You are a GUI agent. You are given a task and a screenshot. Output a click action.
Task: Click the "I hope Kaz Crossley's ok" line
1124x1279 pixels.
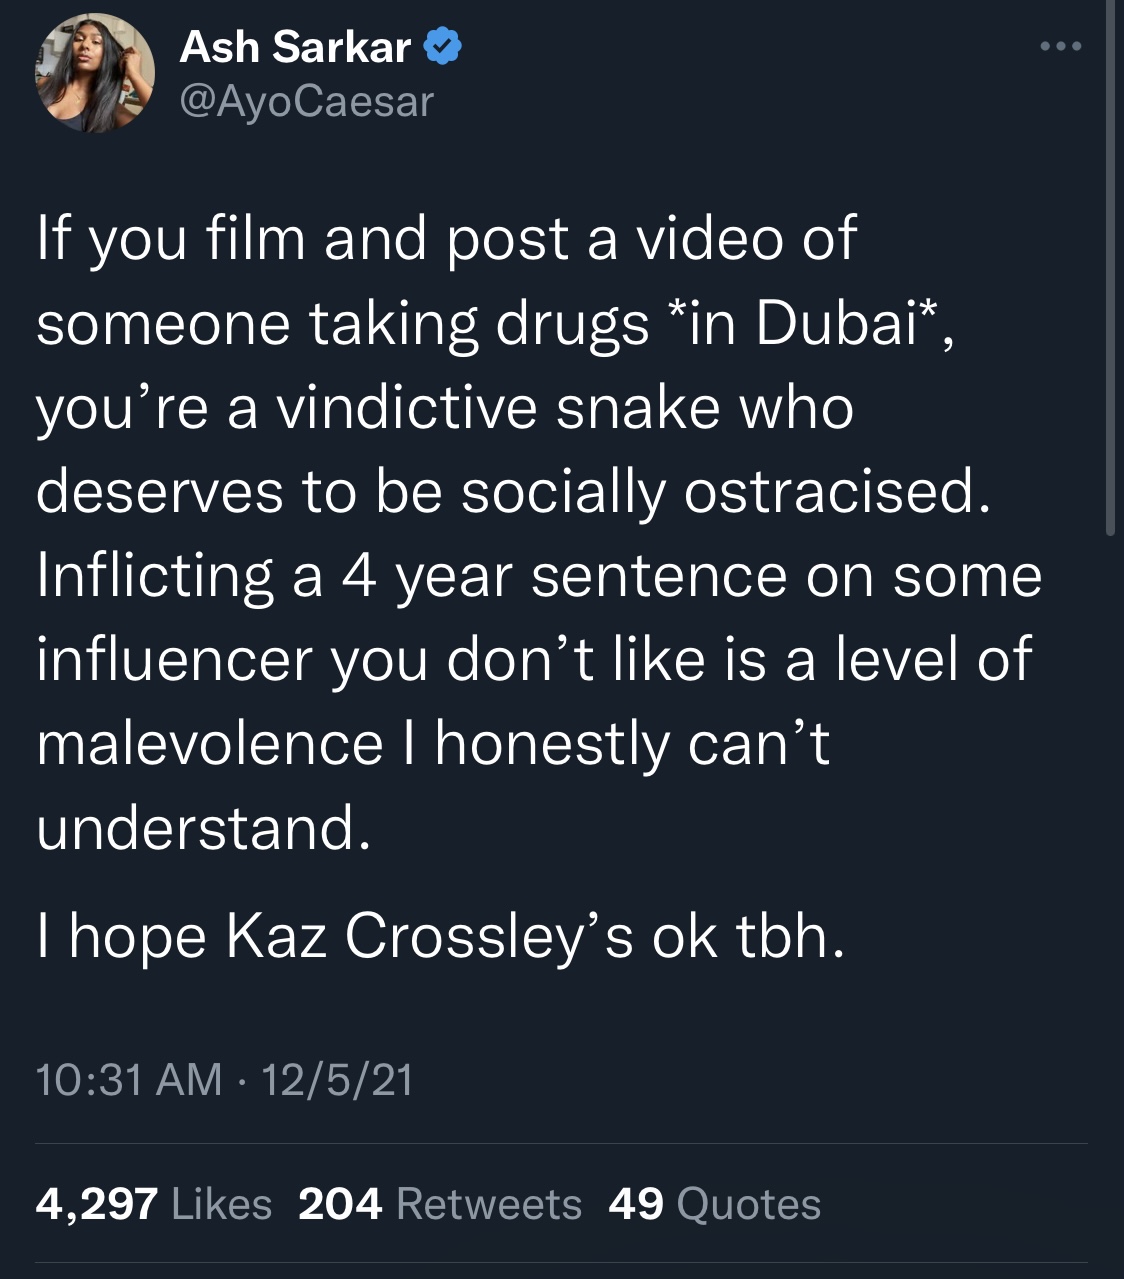pos(440,937)
